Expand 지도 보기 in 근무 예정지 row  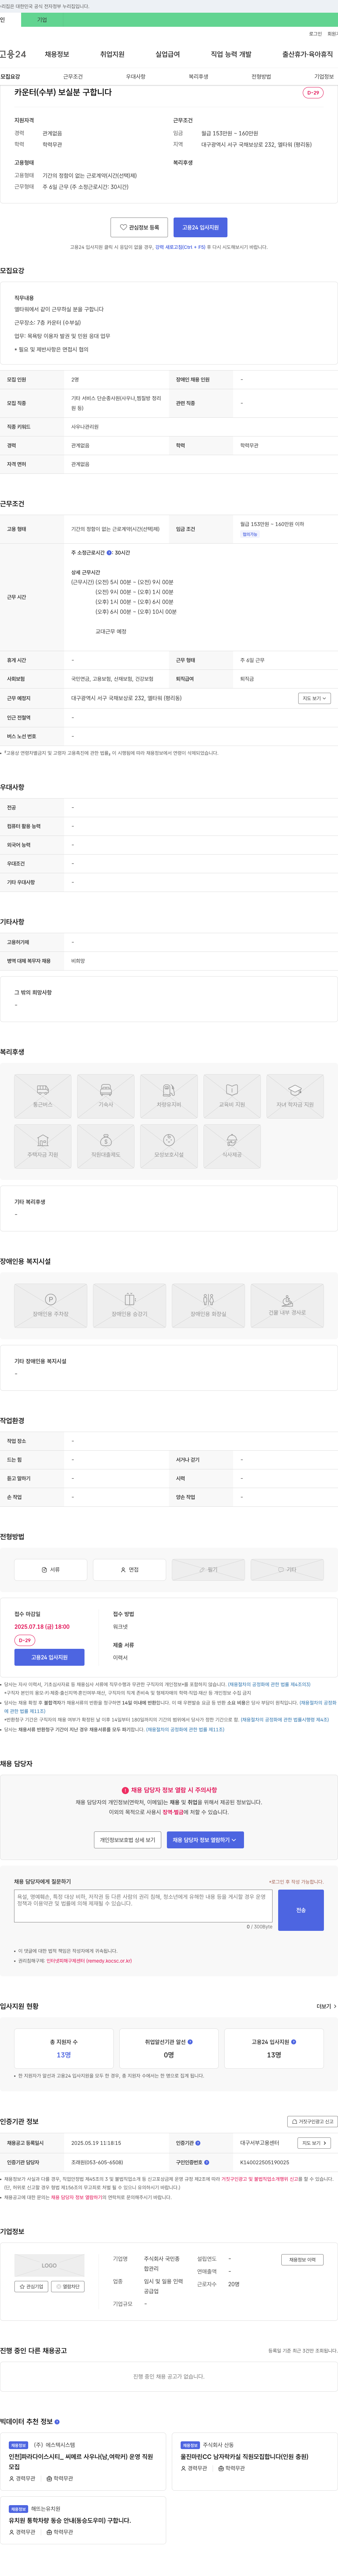[314, 698]
